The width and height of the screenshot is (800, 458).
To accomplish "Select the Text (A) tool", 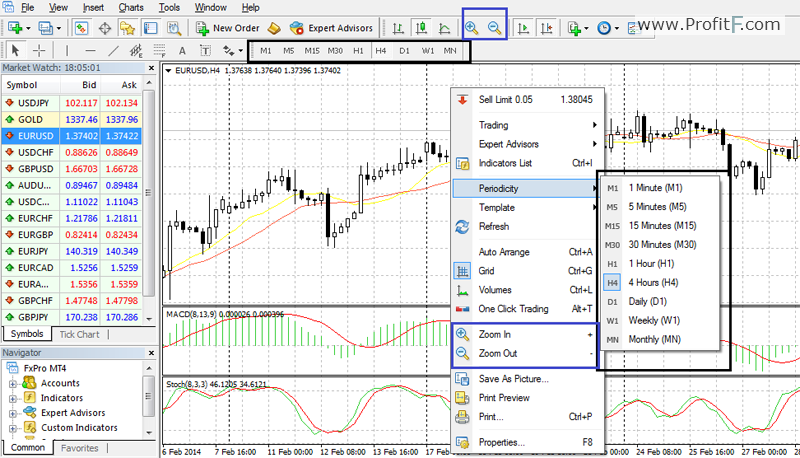I will [182, 50].
